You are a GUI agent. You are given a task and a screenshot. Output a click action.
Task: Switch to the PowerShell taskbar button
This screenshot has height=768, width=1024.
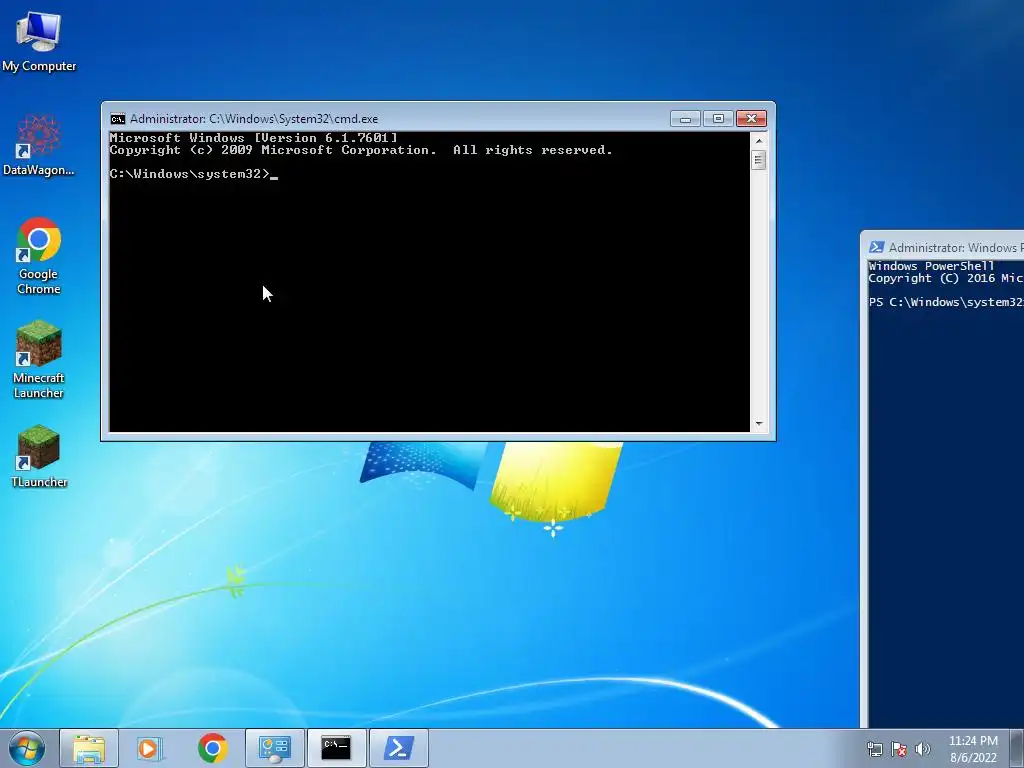[398, 748]
